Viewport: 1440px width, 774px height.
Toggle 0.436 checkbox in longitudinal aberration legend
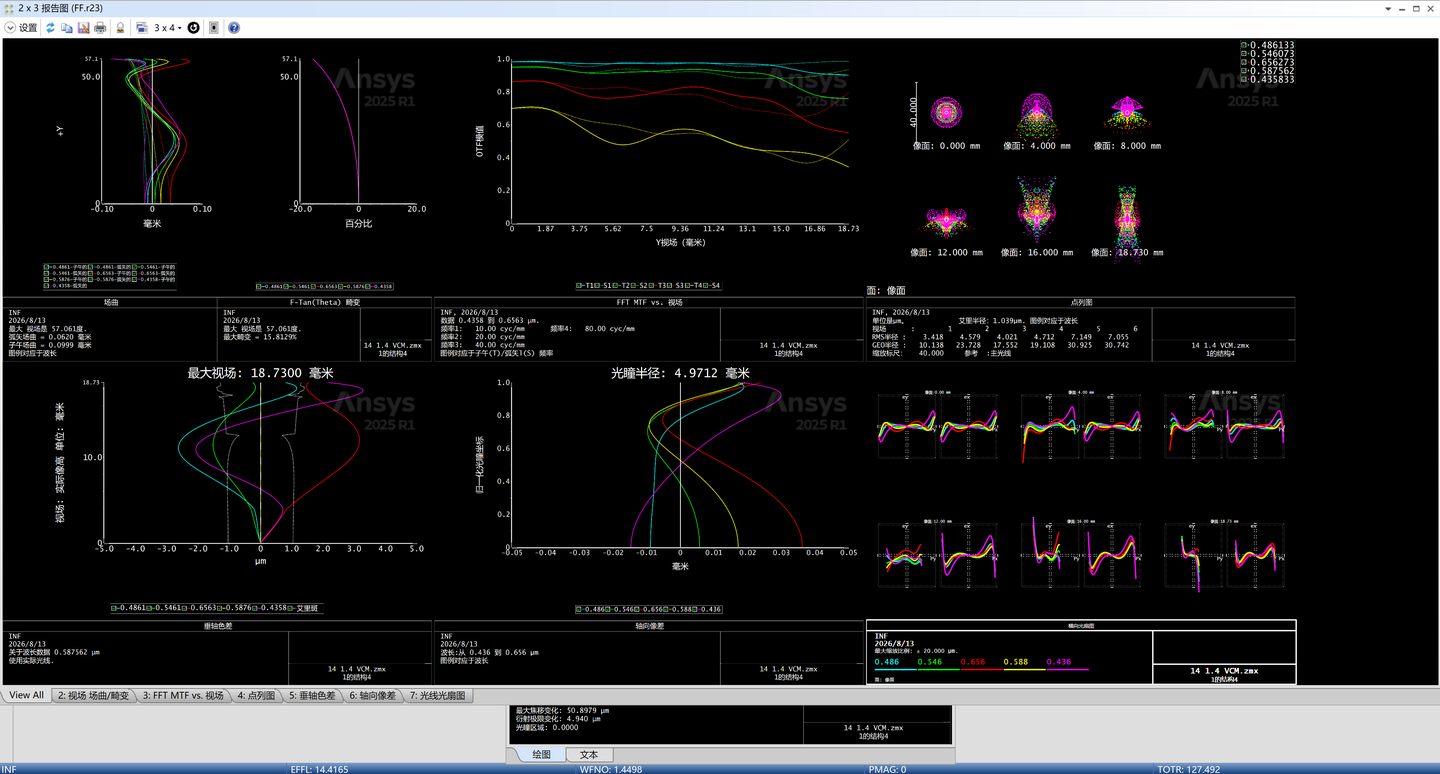click(x=697, y=609)
